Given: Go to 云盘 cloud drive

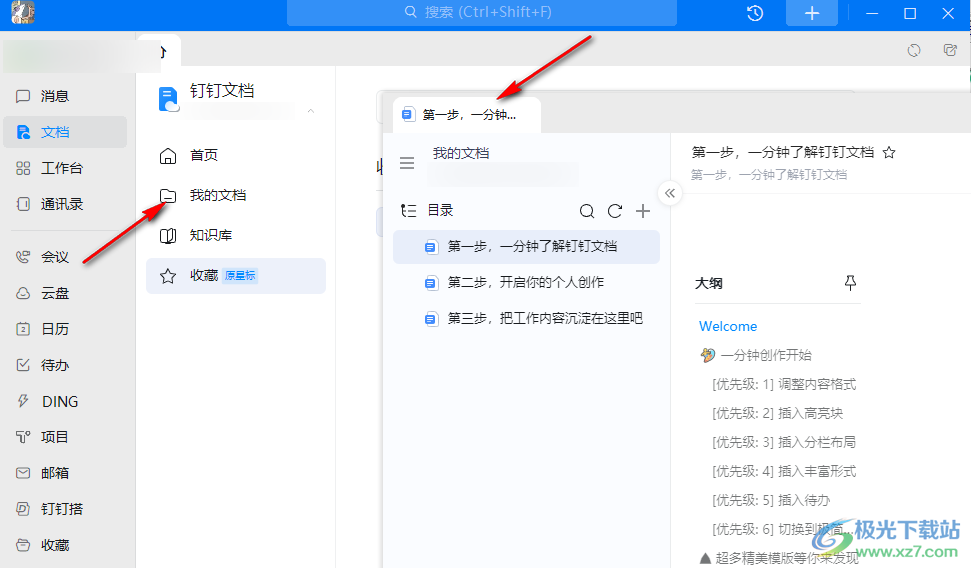Looking at the screenshot, I should coord(55,293).
